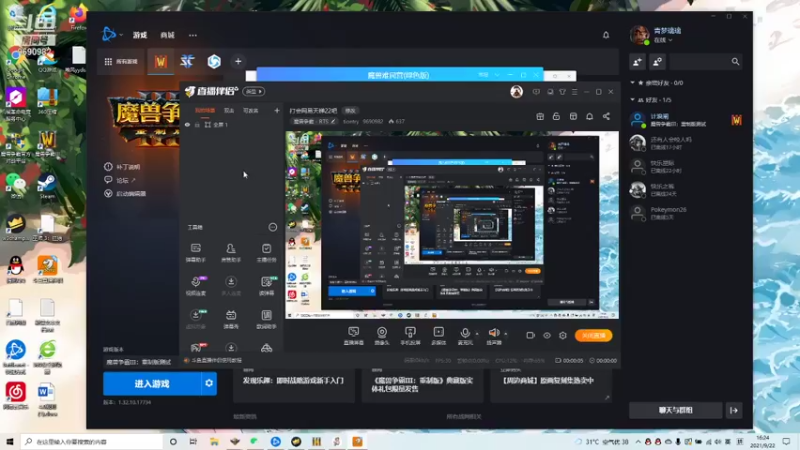Expand the game version selector above play button
The image size is (800, 450).
click(x=139, y=362)
